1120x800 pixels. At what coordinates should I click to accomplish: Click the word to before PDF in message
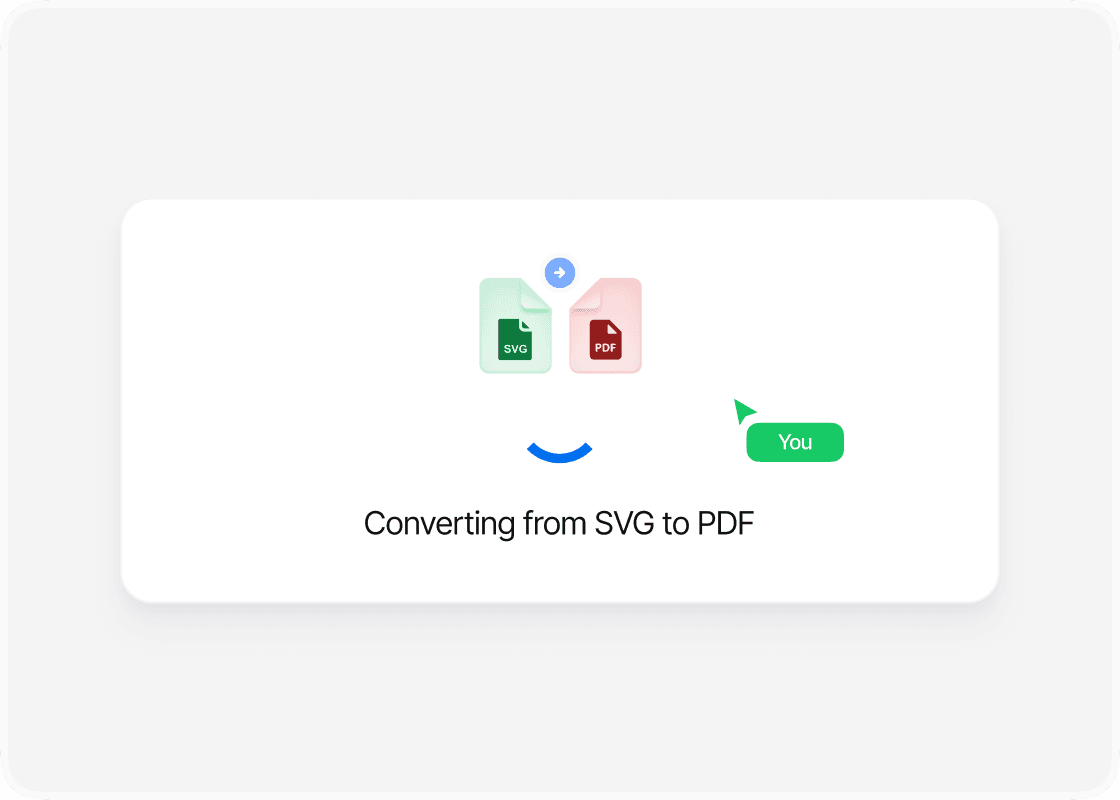coord(676,524)
